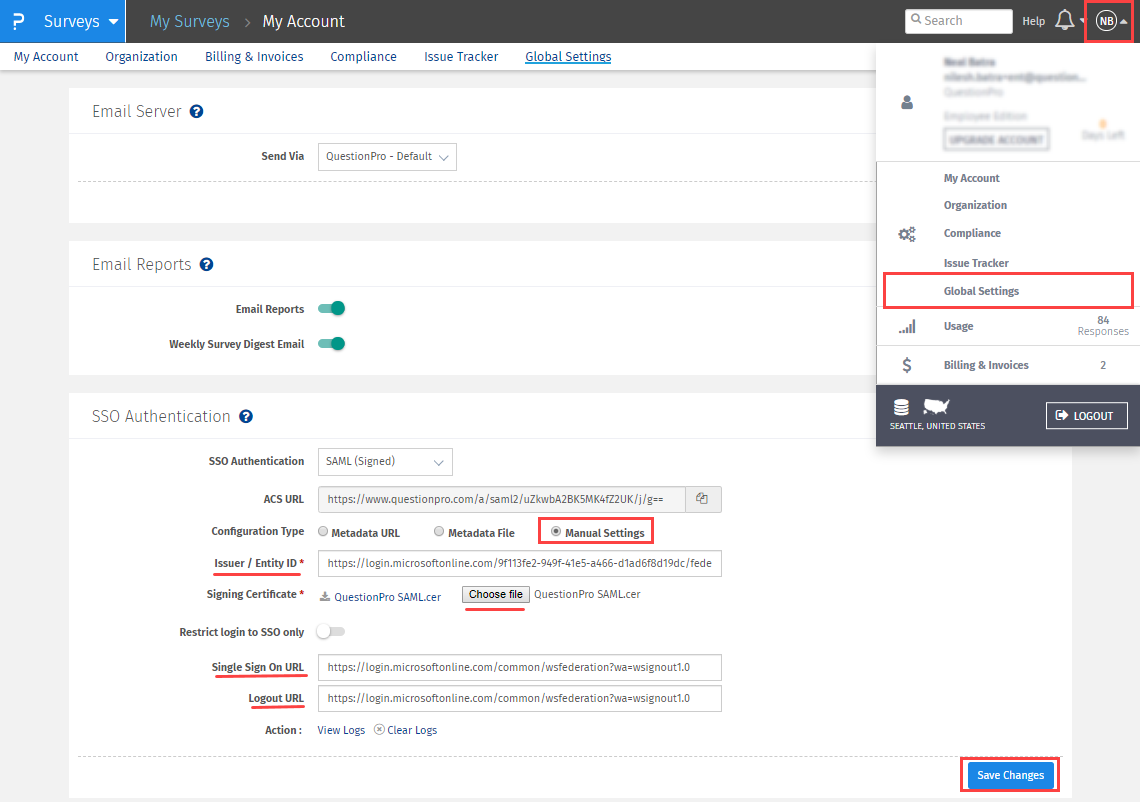The image size is (1140, 802).
Task: Click the Save Changes button
Action: click(1010, 775)
